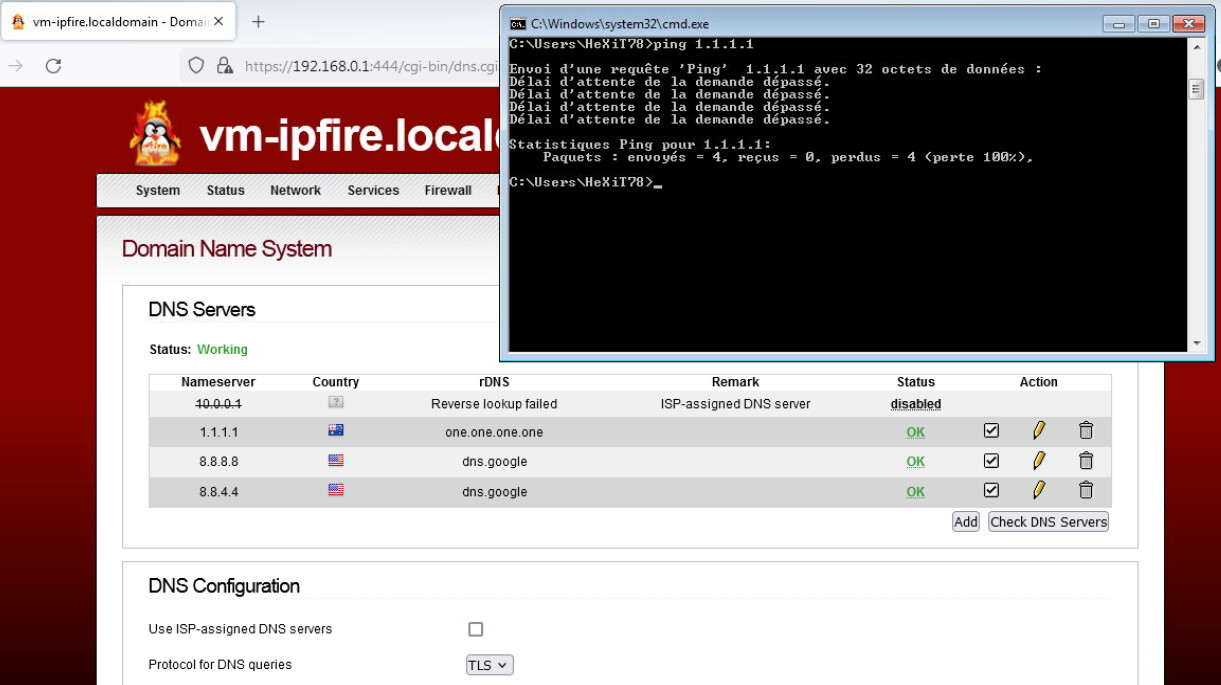Click the dns.google cell for 8.8.8.8

pyautogui.click(x=494, y=462)
